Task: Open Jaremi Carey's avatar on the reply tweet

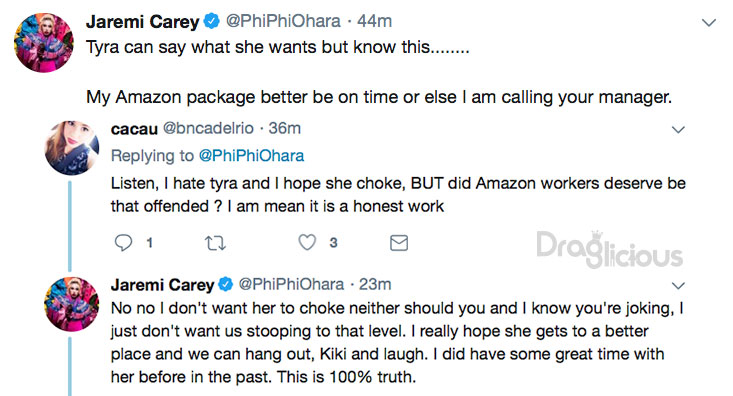Action: [x=72, y=304]
